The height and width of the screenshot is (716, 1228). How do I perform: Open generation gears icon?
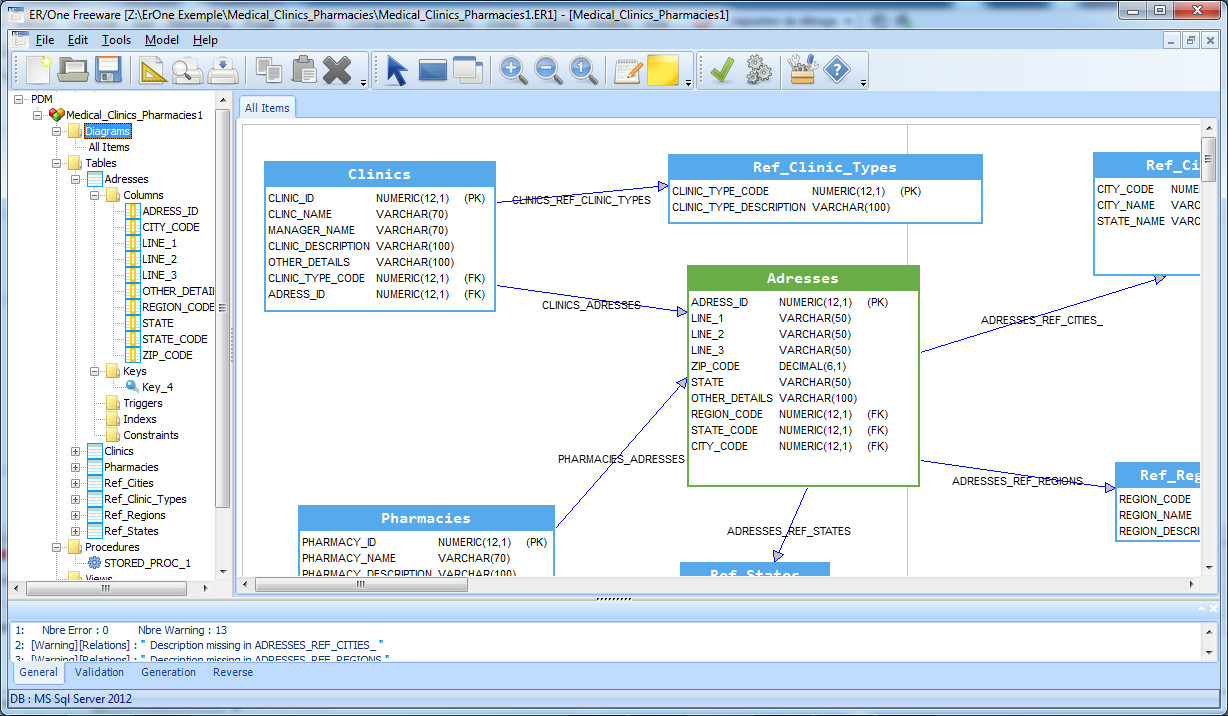[x=758, y=70]
